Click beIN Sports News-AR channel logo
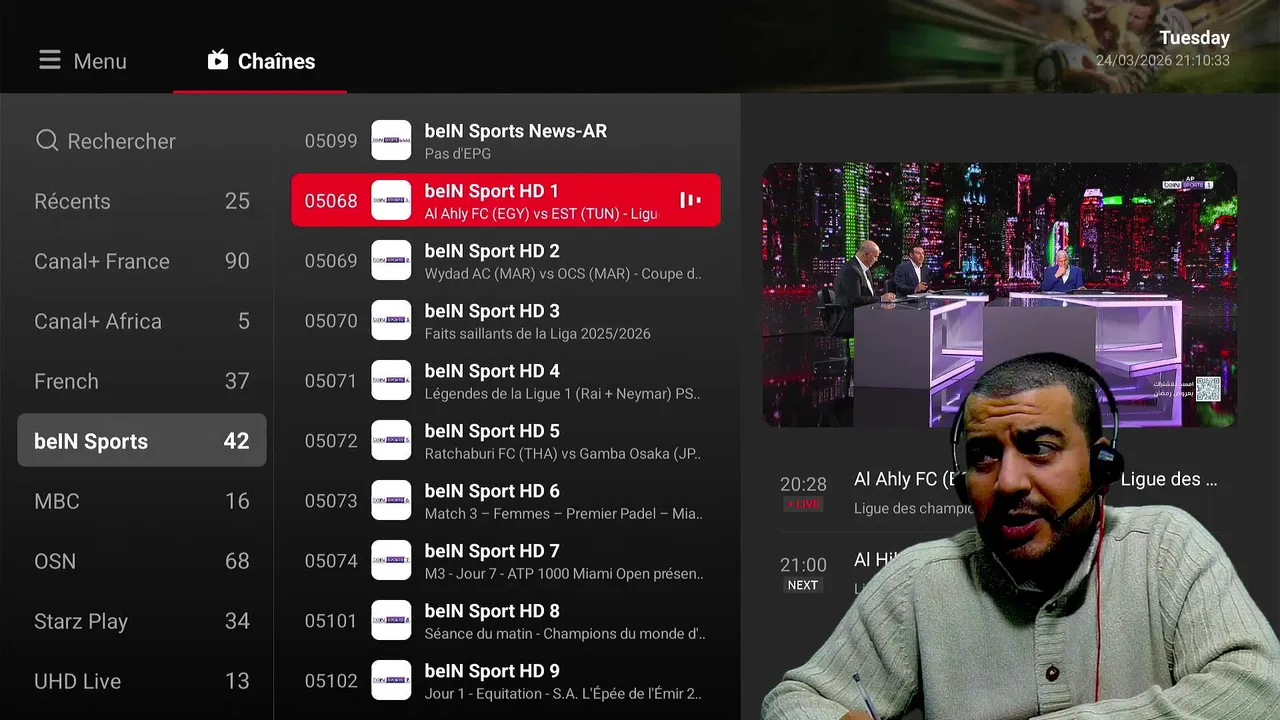The width and height of the screenshot is (1280, 720). [391, 140]
